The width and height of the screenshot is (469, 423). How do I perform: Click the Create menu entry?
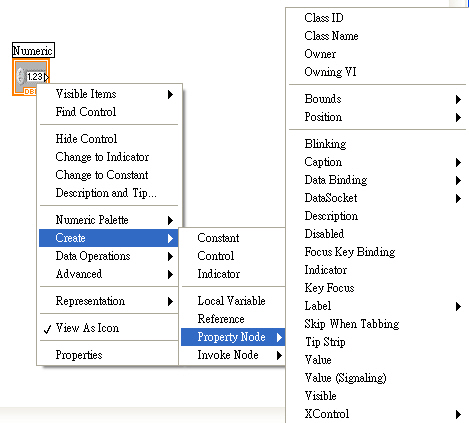[109, 238]
